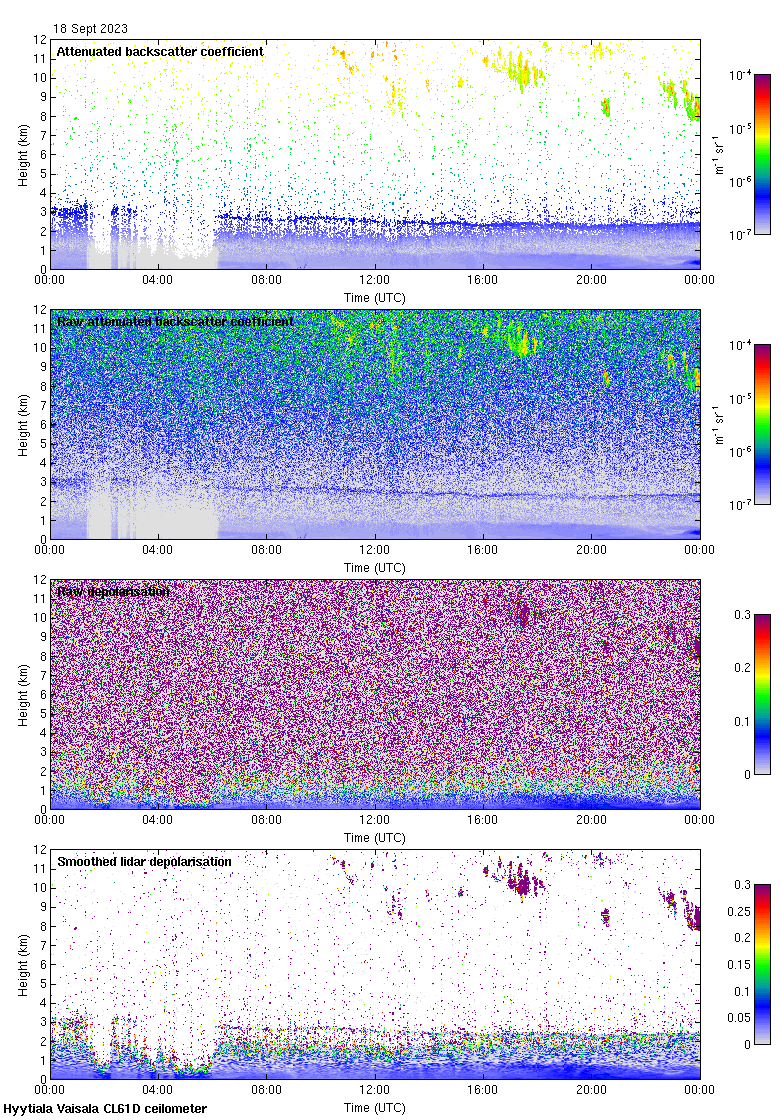The image size is (780, 1120).
Task: Click the Height (km) axis label of bottom panel
Action: click(23, 964)
